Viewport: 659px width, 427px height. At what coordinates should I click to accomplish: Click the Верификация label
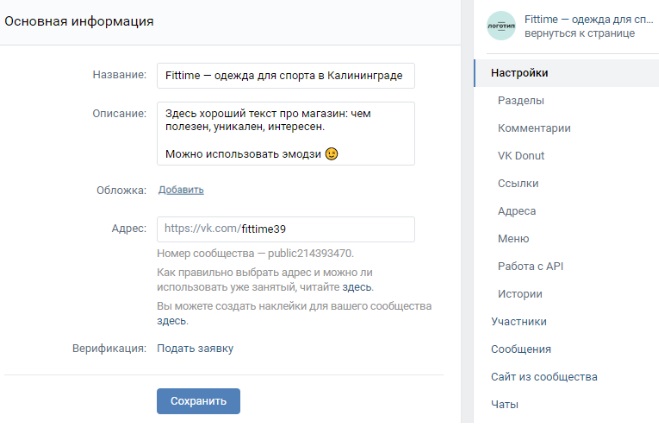coord(109,348)
